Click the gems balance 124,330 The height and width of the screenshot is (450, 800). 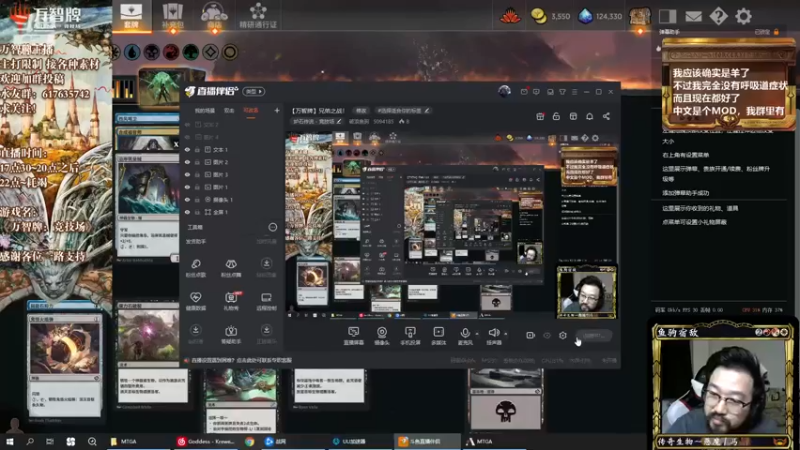pyautogui.click(x=600, y=16)
